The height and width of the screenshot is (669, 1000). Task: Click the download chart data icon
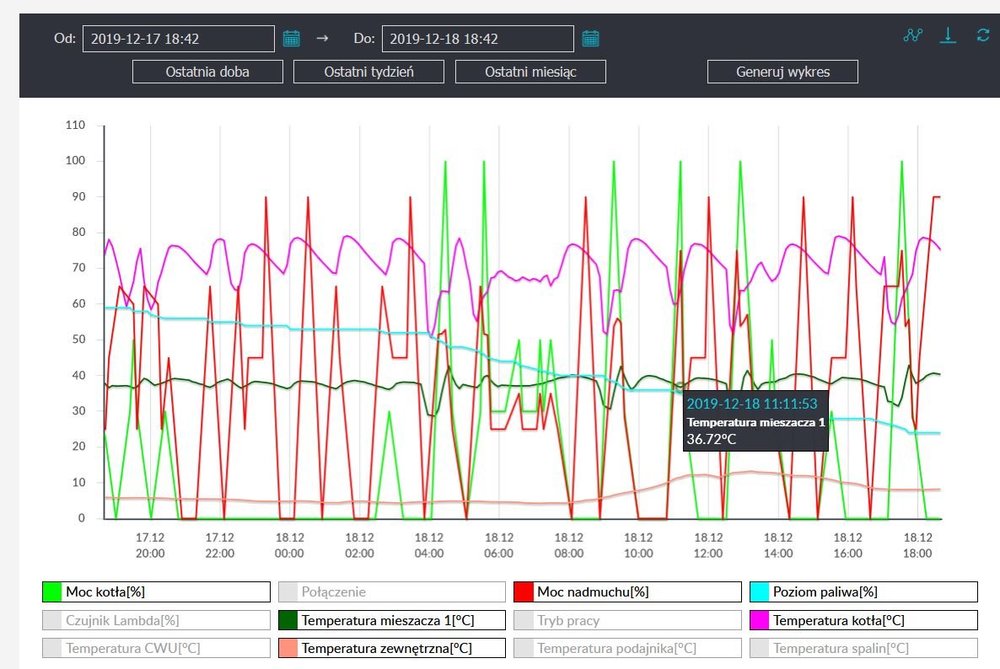pos(948,36)
